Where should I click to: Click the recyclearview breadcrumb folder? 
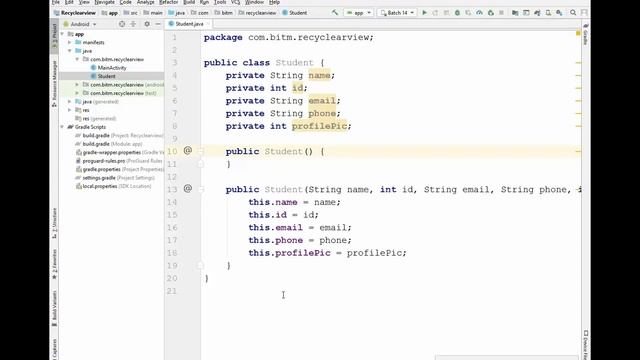pyautogui.click(x=258, y=13)
